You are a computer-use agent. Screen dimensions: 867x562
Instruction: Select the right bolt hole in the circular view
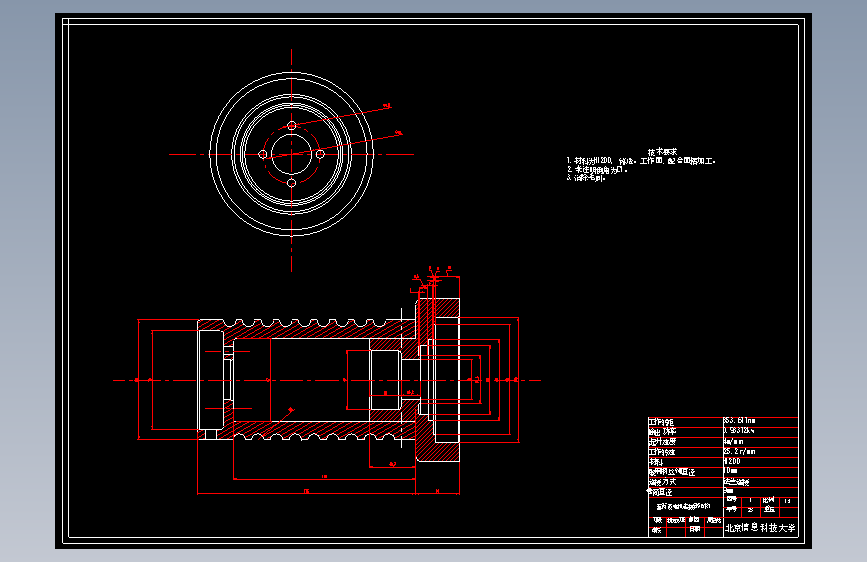click(320, 154)
